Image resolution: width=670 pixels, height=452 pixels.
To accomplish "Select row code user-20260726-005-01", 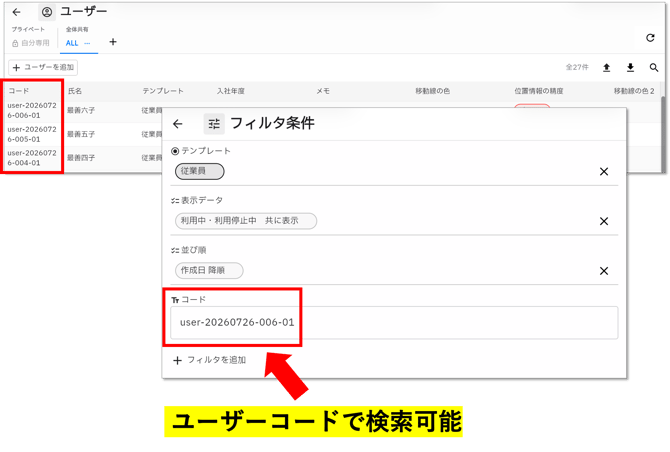I will (x=32, y=134).
